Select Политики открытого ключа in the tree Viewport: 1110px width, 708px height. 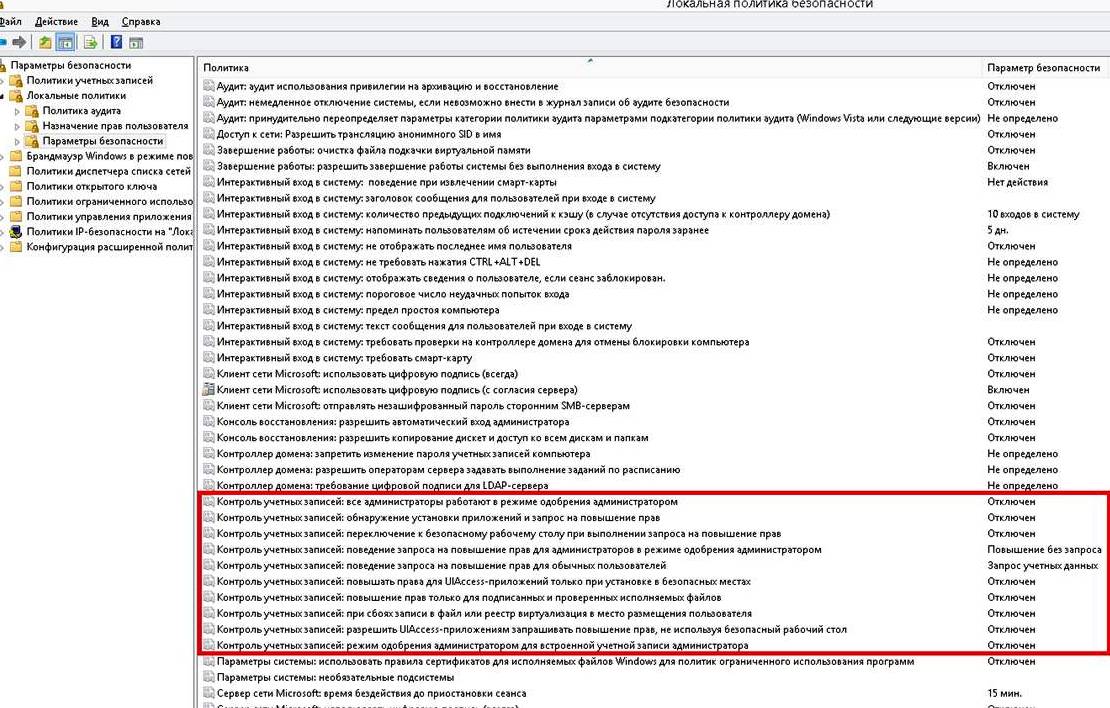click(91, 186)
